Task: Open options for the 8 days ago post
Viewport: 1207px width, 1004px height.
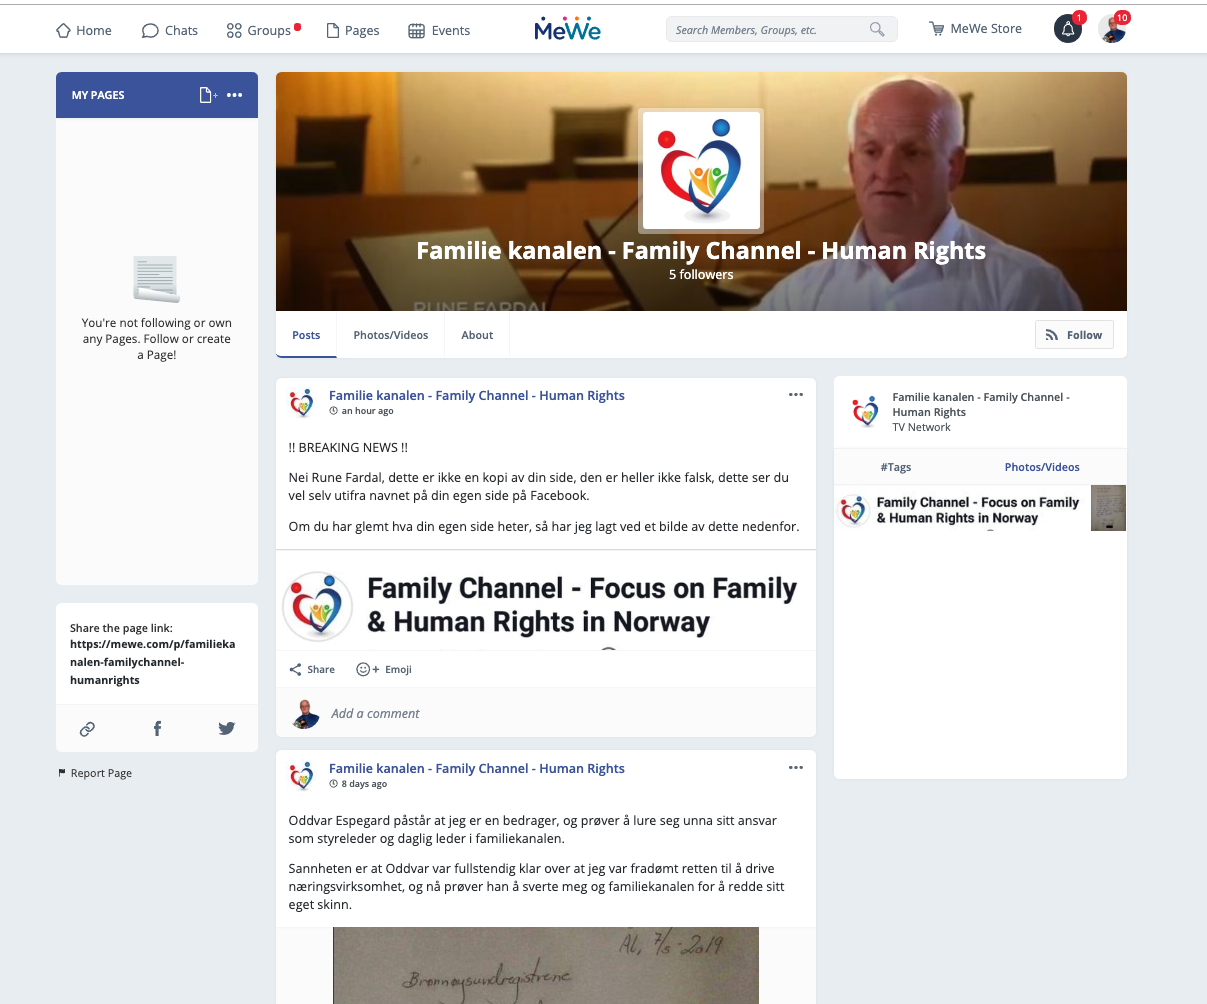Action: (x=796, y=768)
